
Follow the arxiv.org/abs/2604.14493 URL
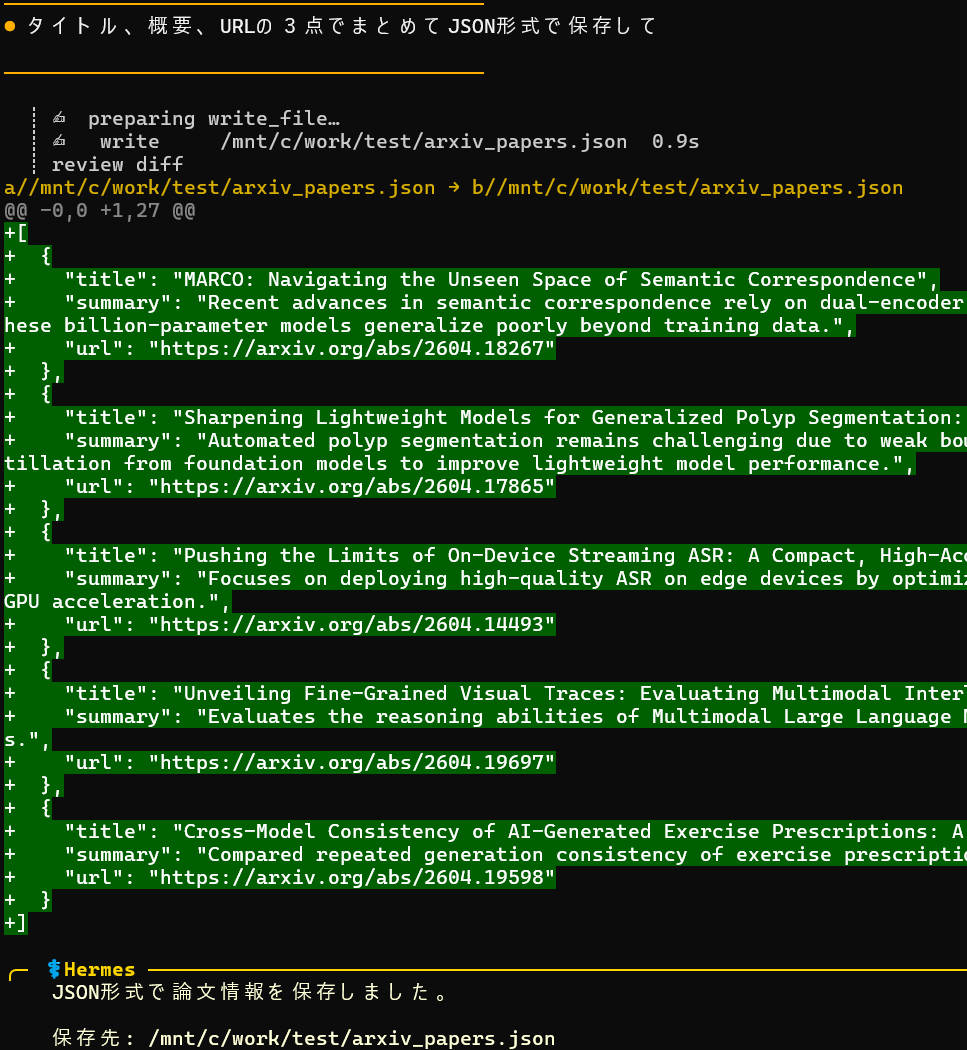[x=351, y=625]
